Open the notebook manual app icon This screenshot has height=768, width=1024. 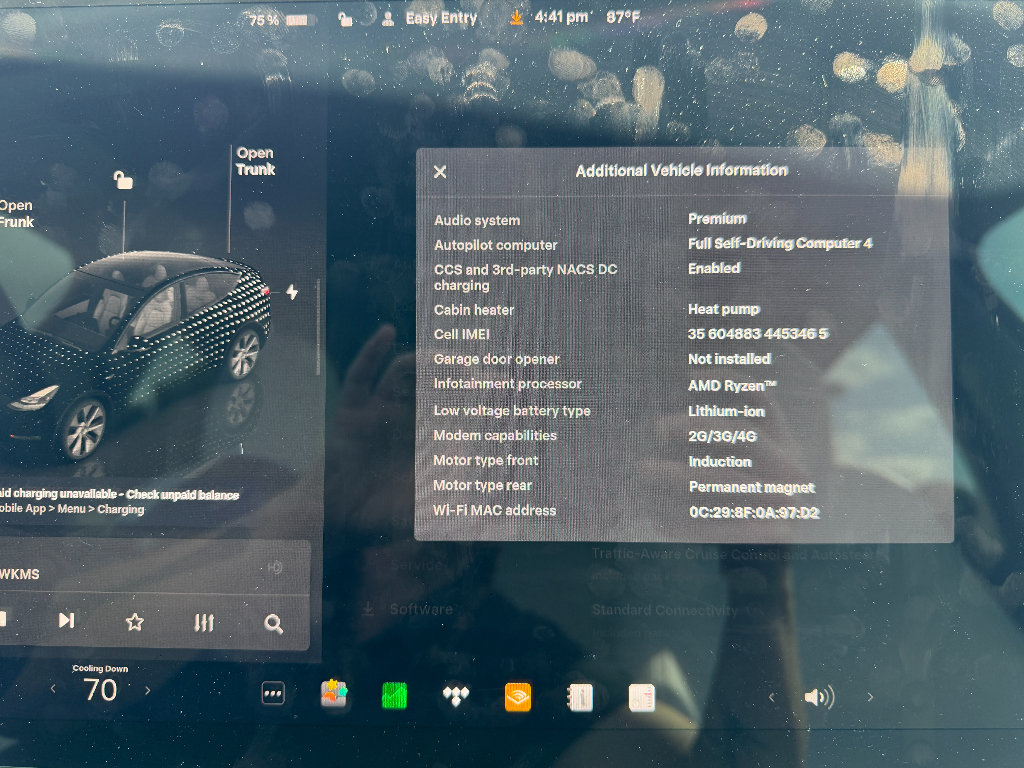pyautogui.click(x=579, y=698)
